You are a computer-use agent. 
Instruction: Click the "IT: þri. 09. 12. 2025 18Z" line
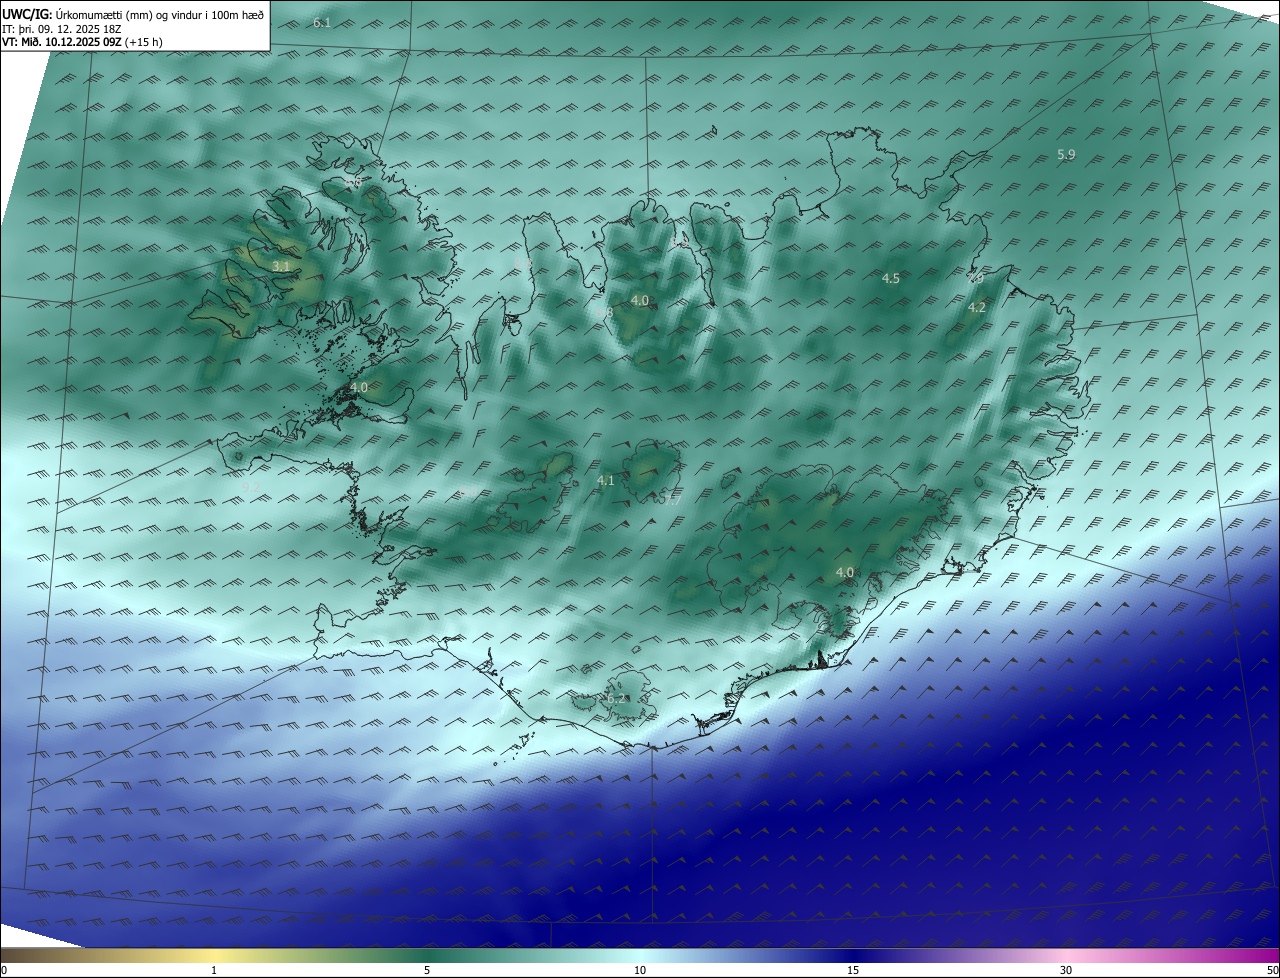[62, 29]
